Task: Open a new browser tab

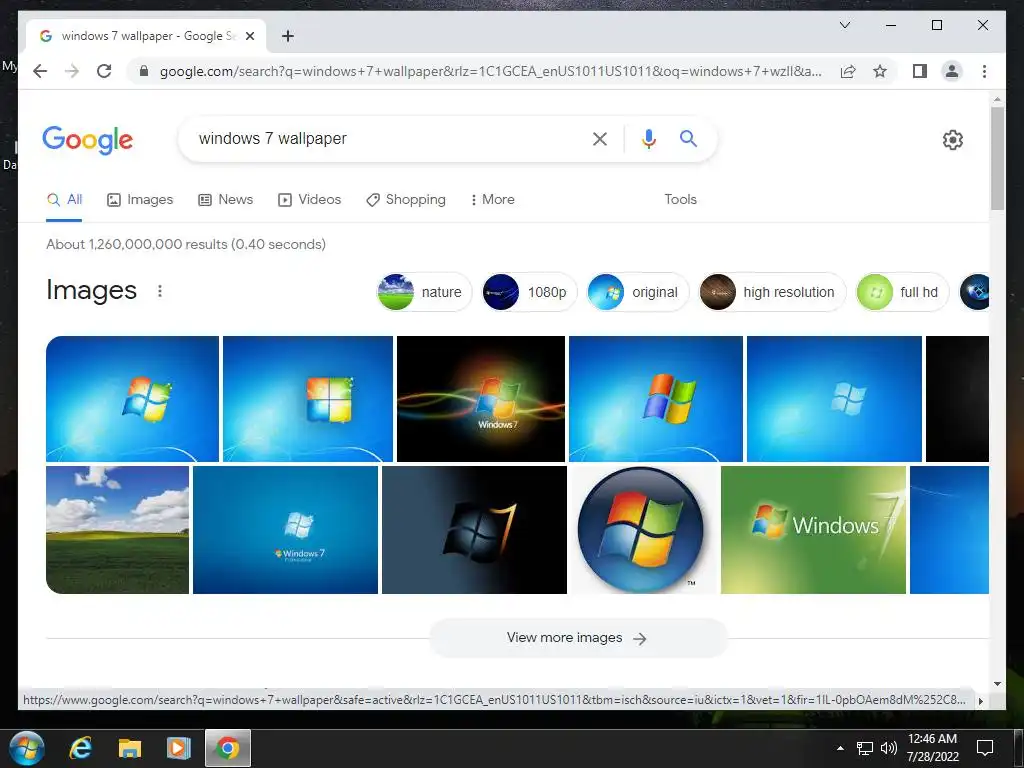Action: coord(287,36)
